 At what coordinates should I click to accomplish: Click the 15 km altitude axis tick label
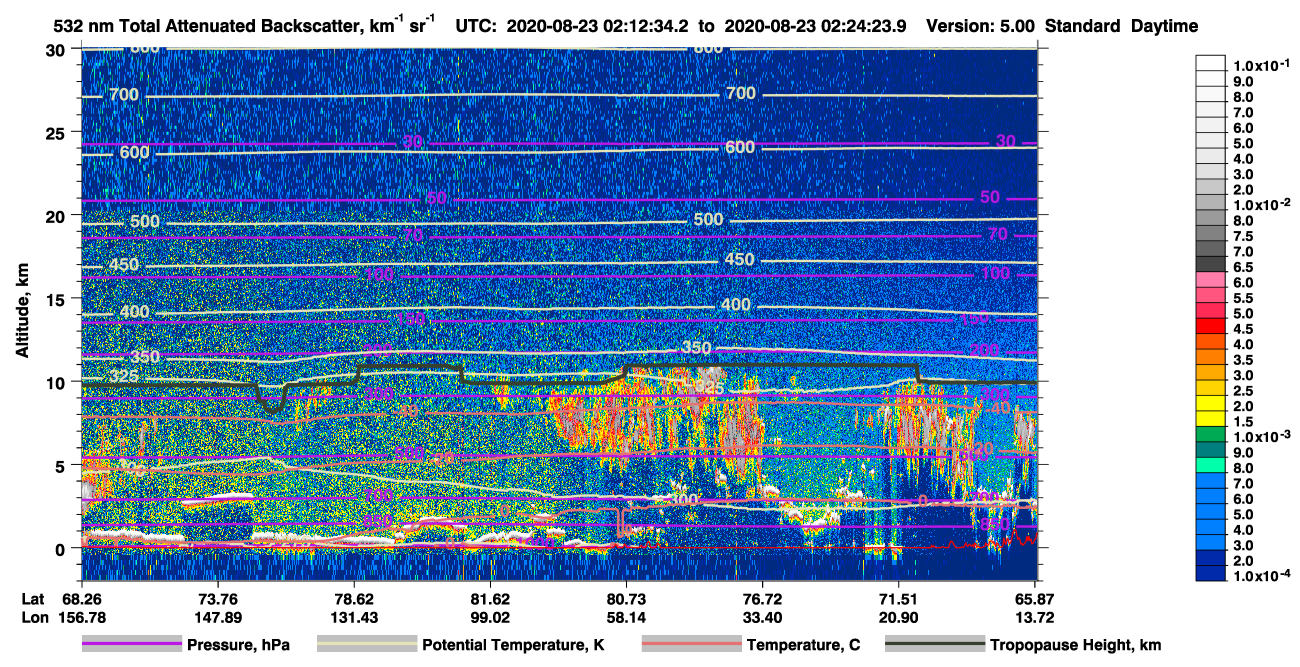pyautogui.click(x=57, y=299)
